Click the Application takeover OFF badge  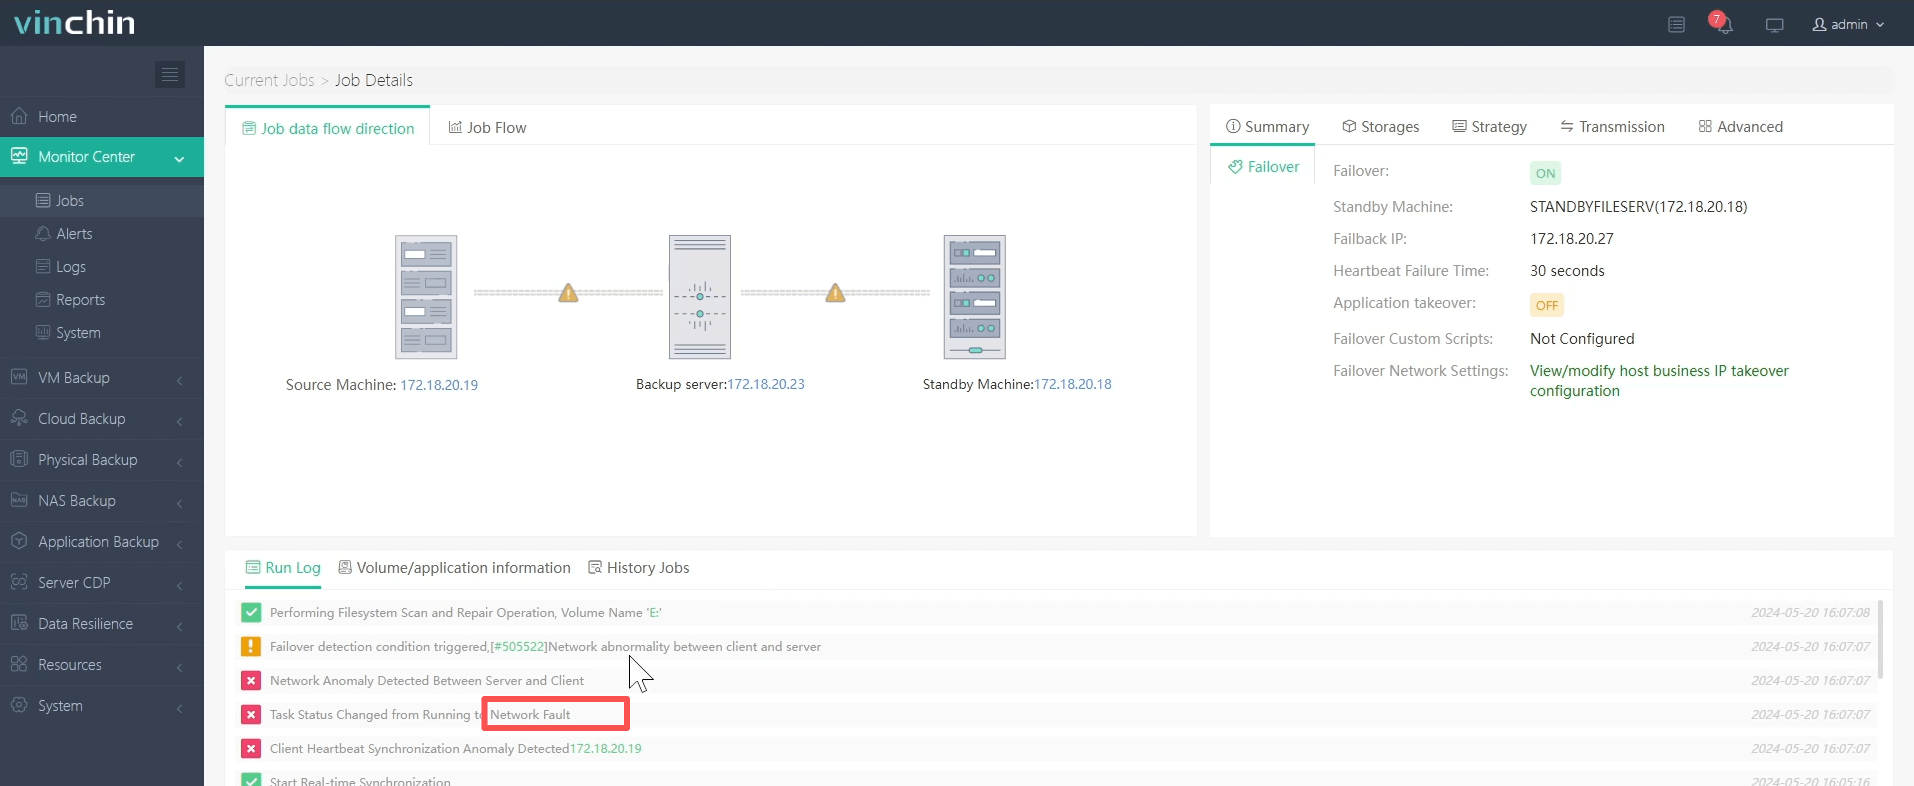tap(1547, 305)
